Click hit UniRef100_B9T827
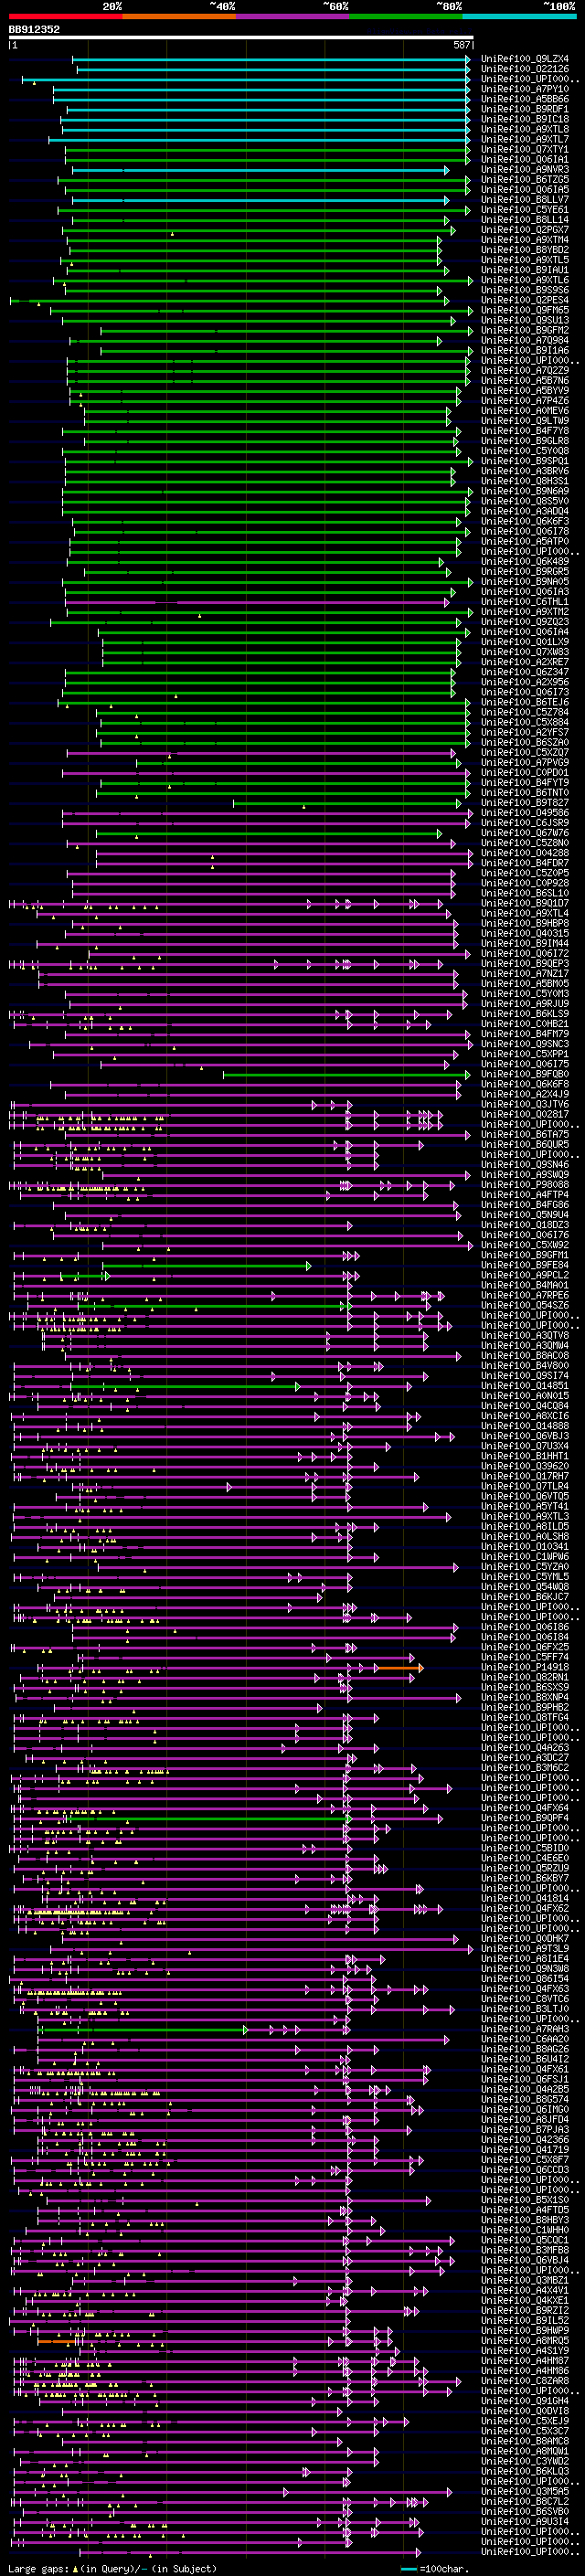The image size is (585, 2576). (525, 803)
